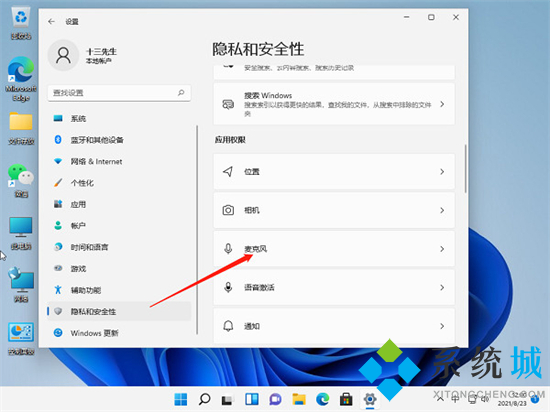Click into the 查找设置 search field
Image resolution: width=550 pixels, height=412 pixels.
pos(119,93)
